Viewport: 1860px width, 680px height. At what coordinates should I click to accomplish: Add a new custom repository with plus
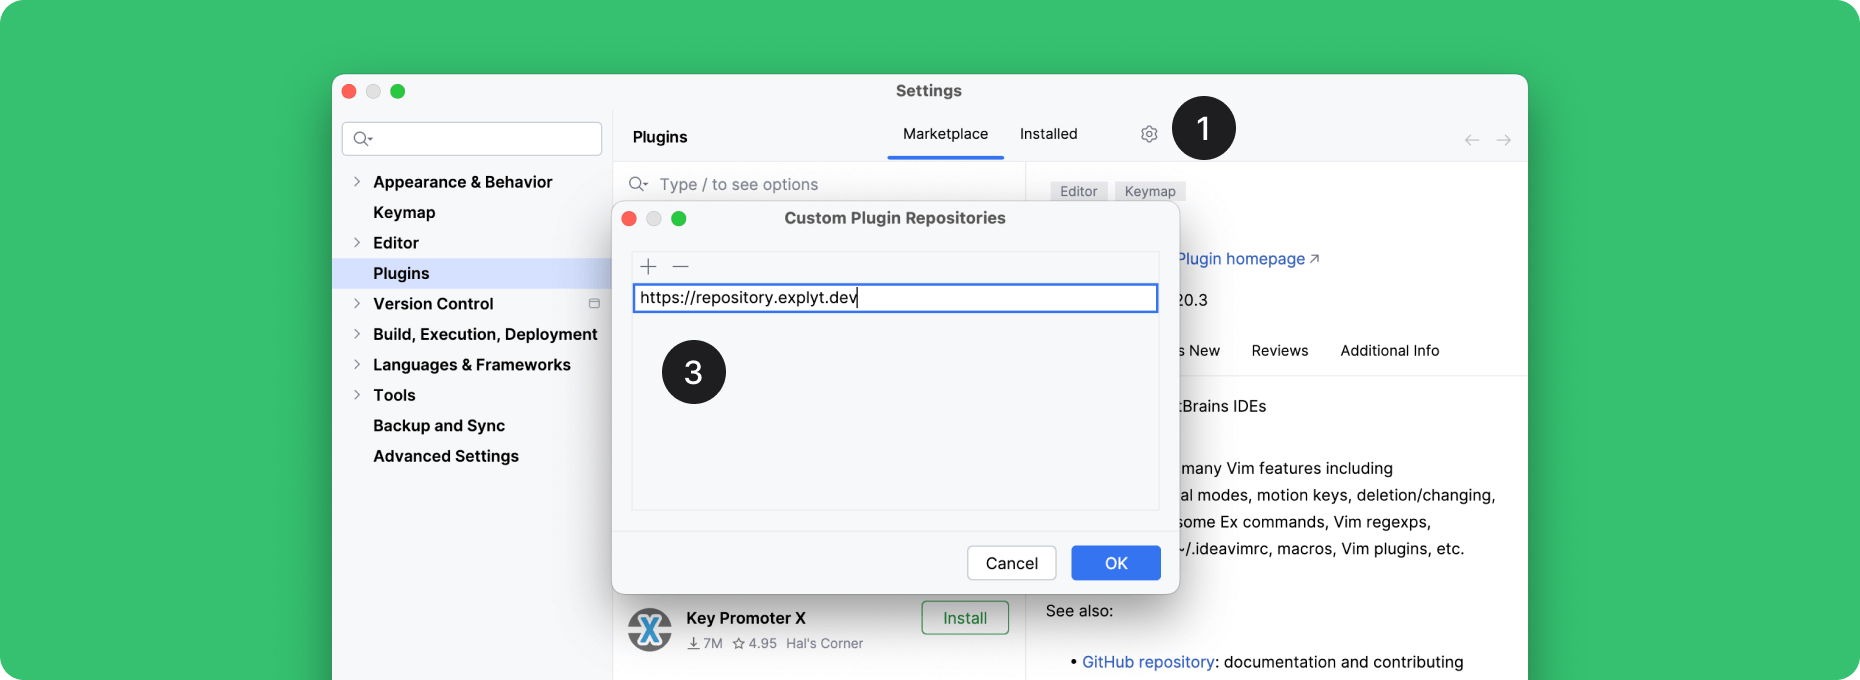[648, 266]
